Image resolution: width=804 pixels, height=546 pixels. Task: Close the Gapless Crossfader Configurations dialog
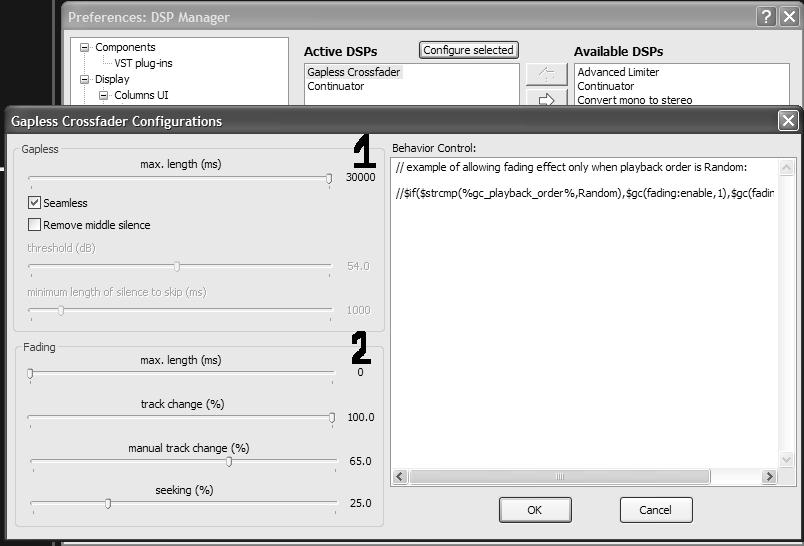[788, 121]
